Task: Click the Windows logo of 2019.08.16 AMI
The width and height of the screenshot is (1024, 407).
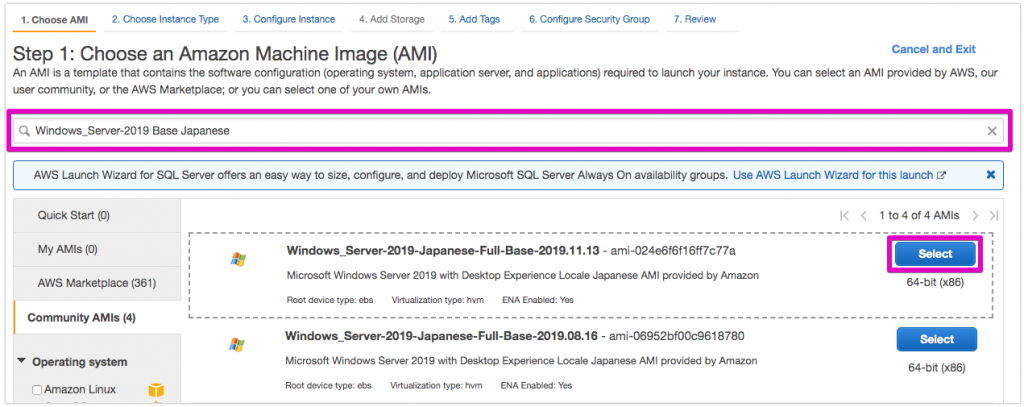Action: pyautogui.click(x=236, y=345)
